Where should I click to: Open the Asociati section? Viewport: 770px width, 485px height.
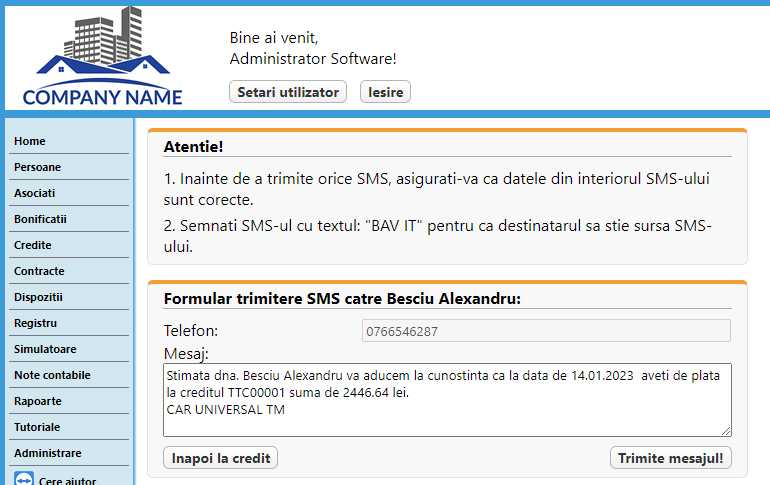(69, 193)
